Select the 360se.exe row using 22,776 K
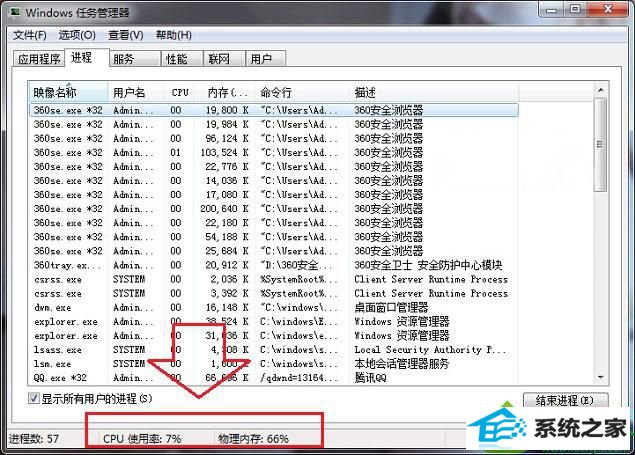The height and width of the screenshot is (455, 635). pos(274,166)
